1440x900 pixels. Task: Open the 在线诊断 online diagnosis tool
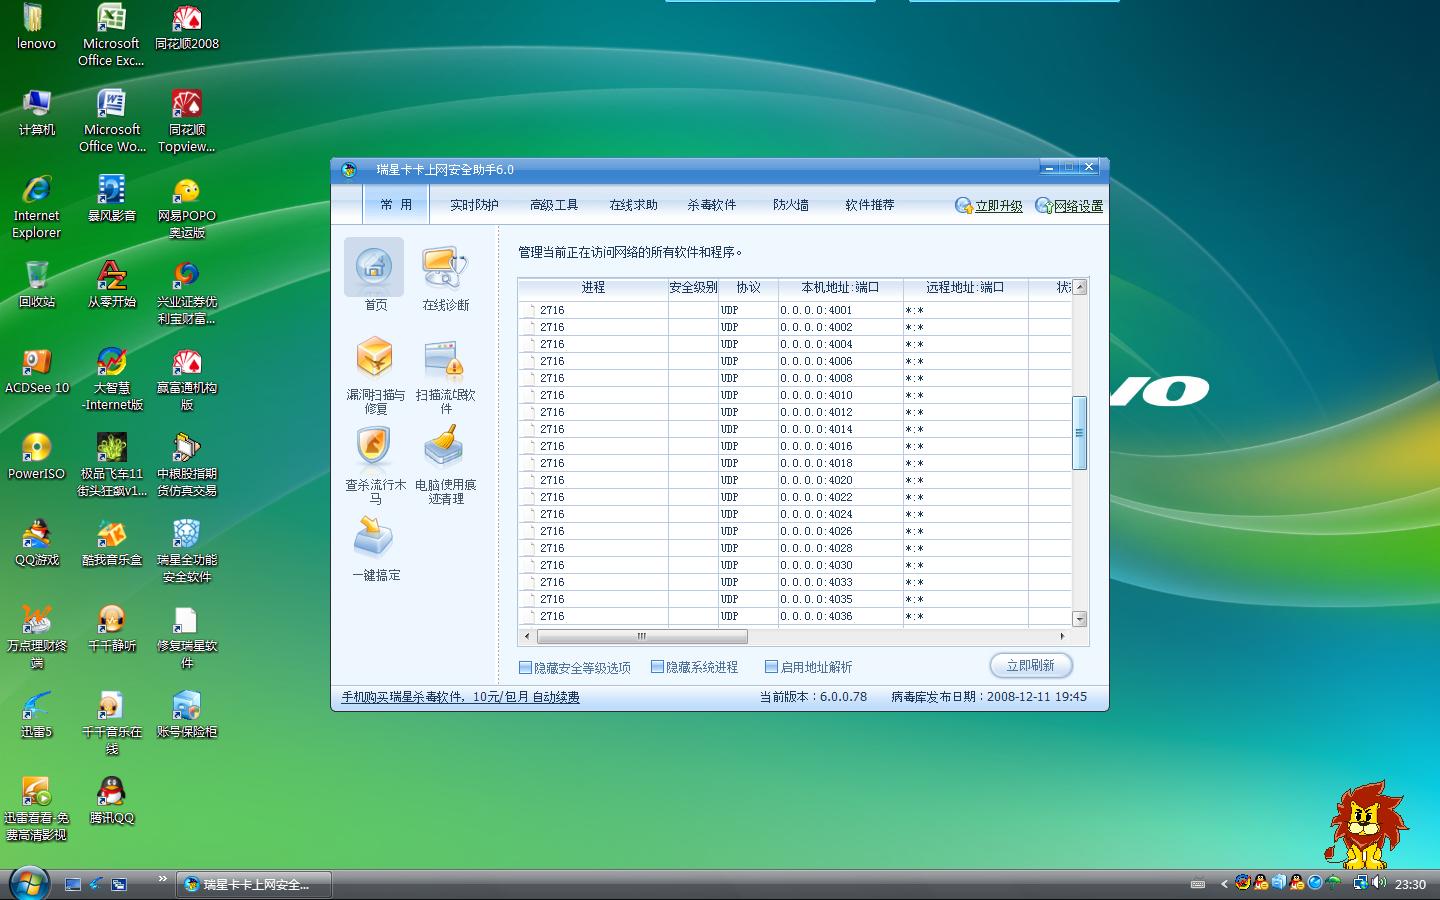[x=445, y=268]
